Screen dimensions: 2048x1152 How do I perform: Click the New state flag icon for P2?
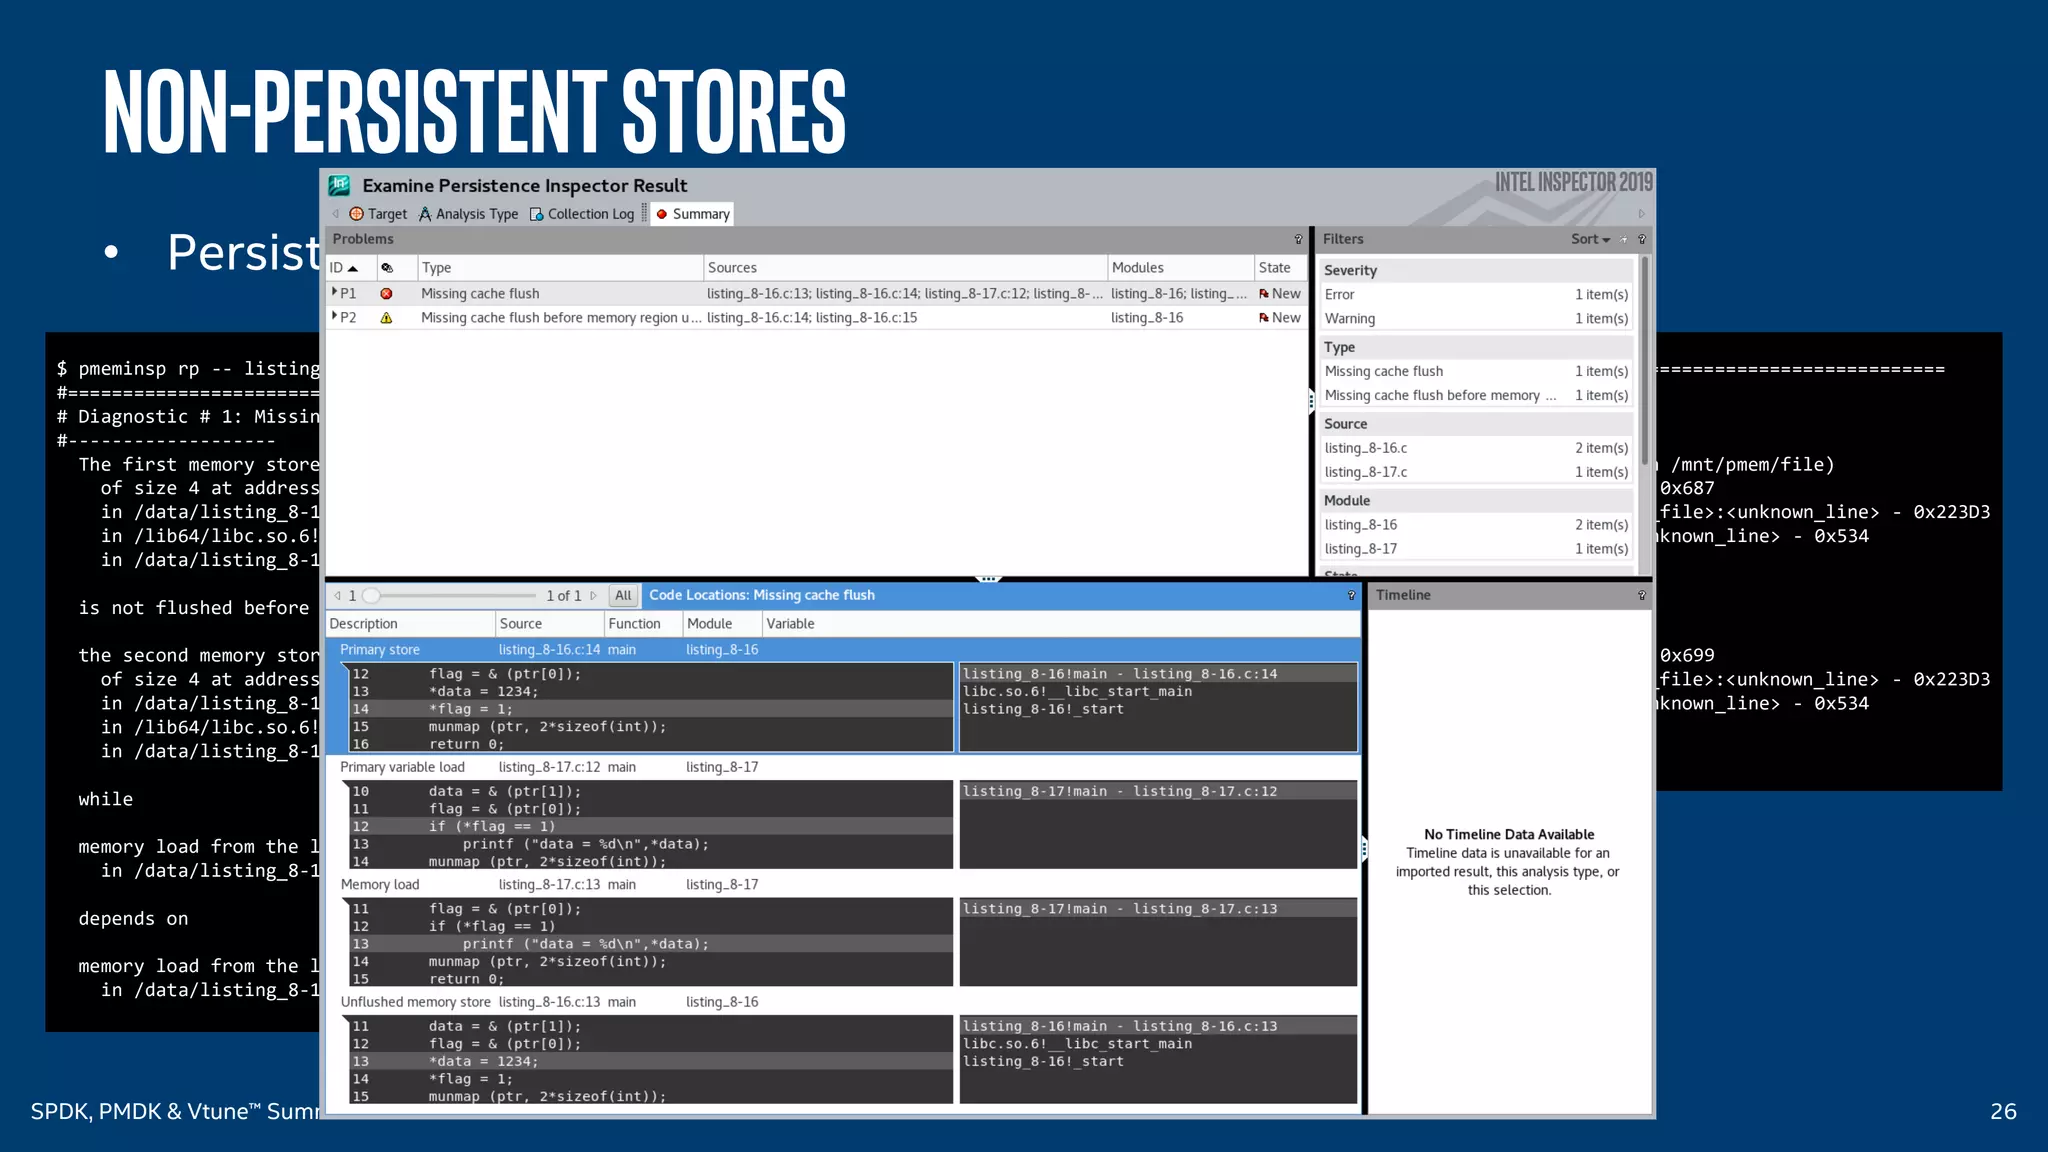1264,318
